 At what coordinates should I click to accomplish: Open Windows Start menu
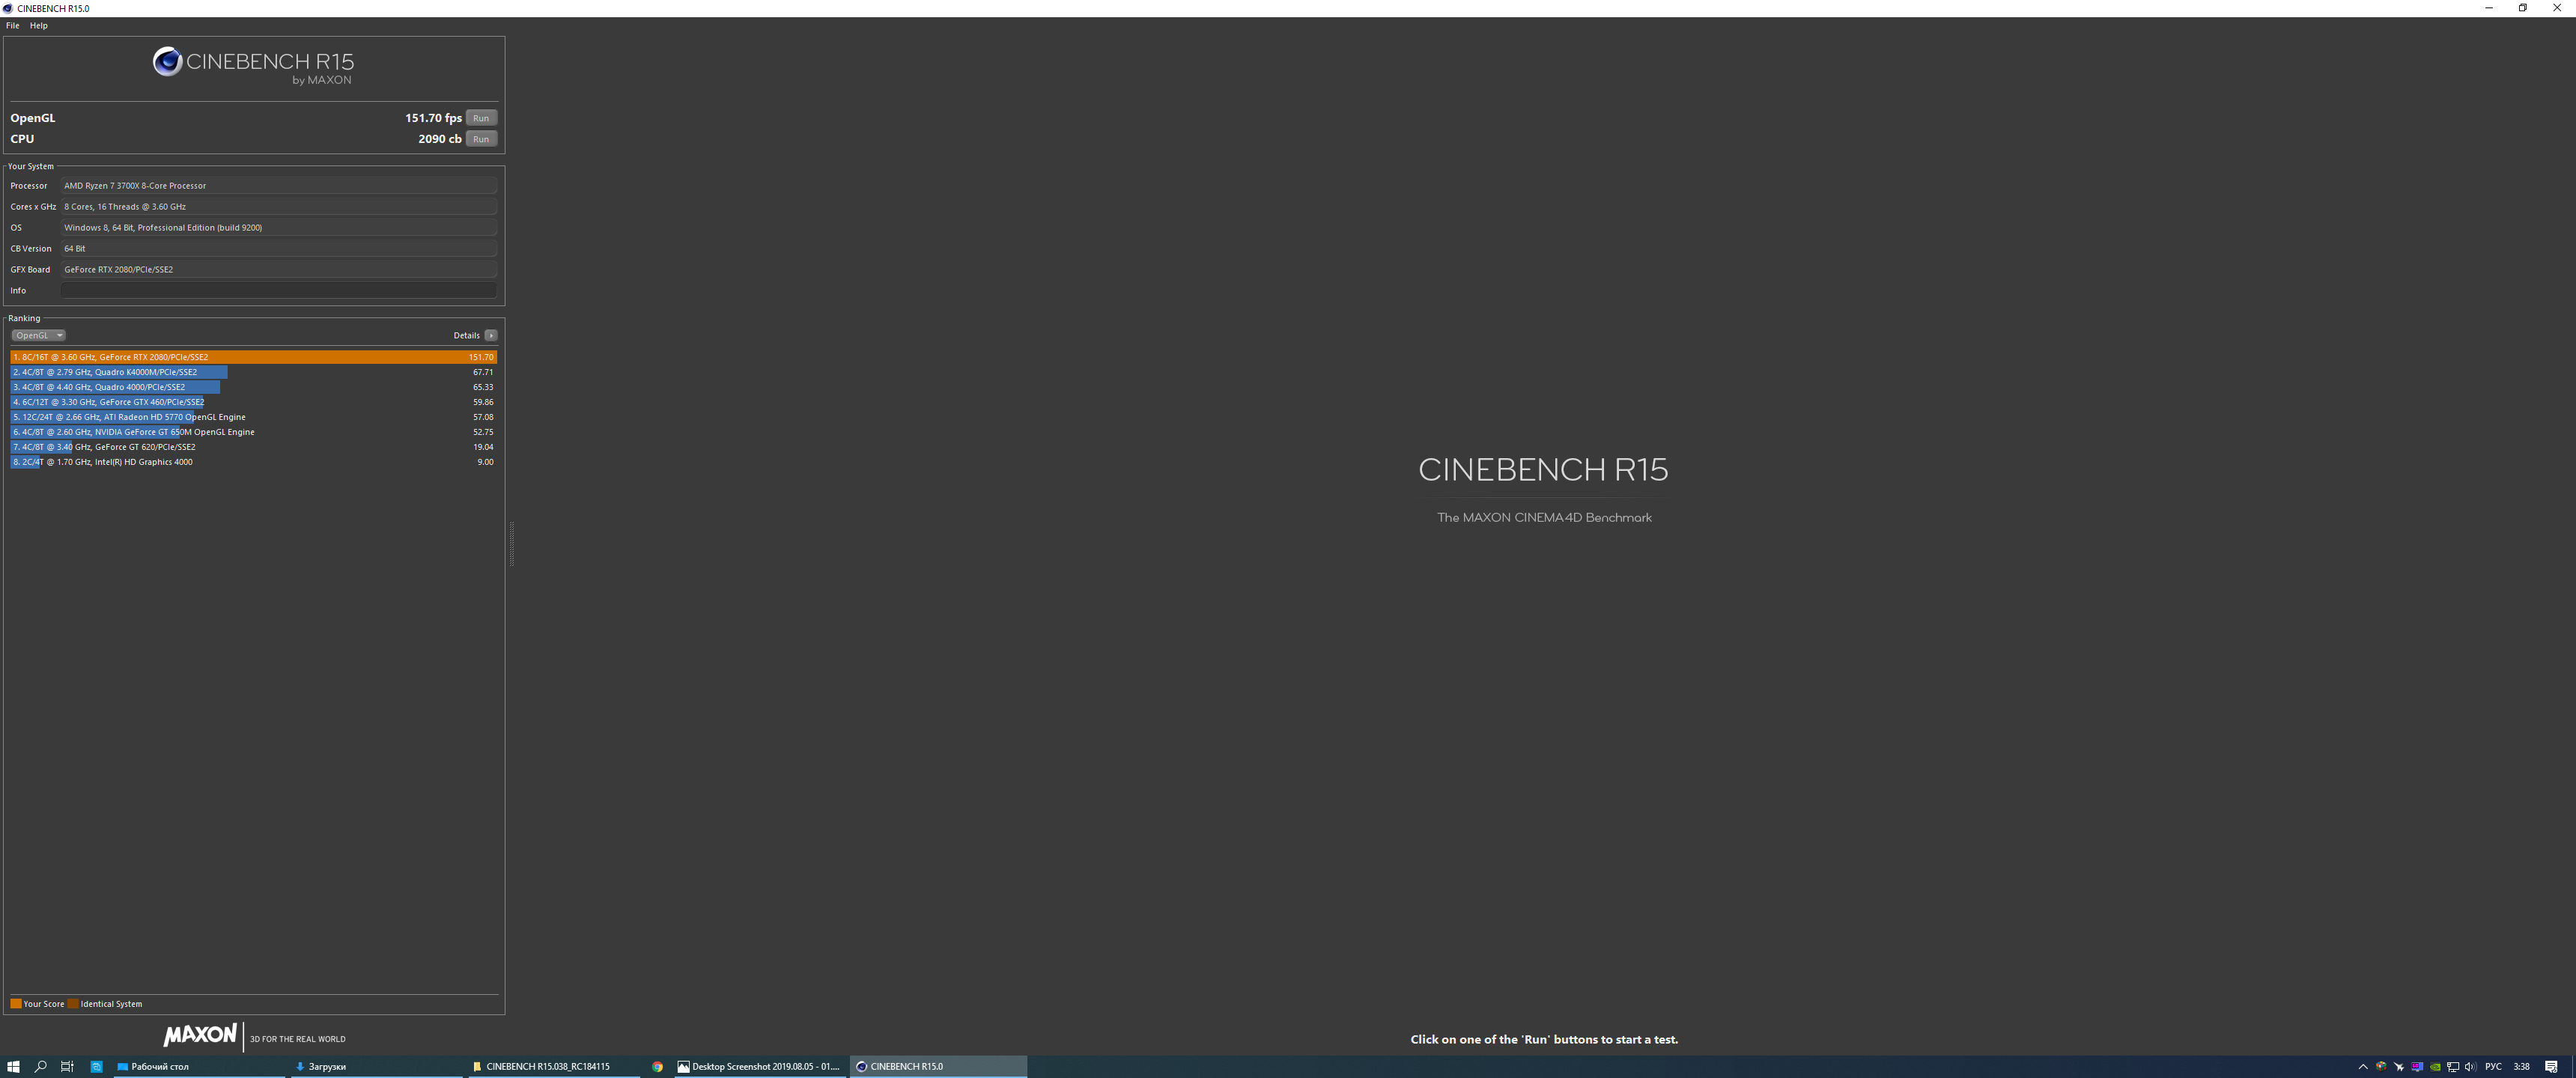pos(13,1066)
